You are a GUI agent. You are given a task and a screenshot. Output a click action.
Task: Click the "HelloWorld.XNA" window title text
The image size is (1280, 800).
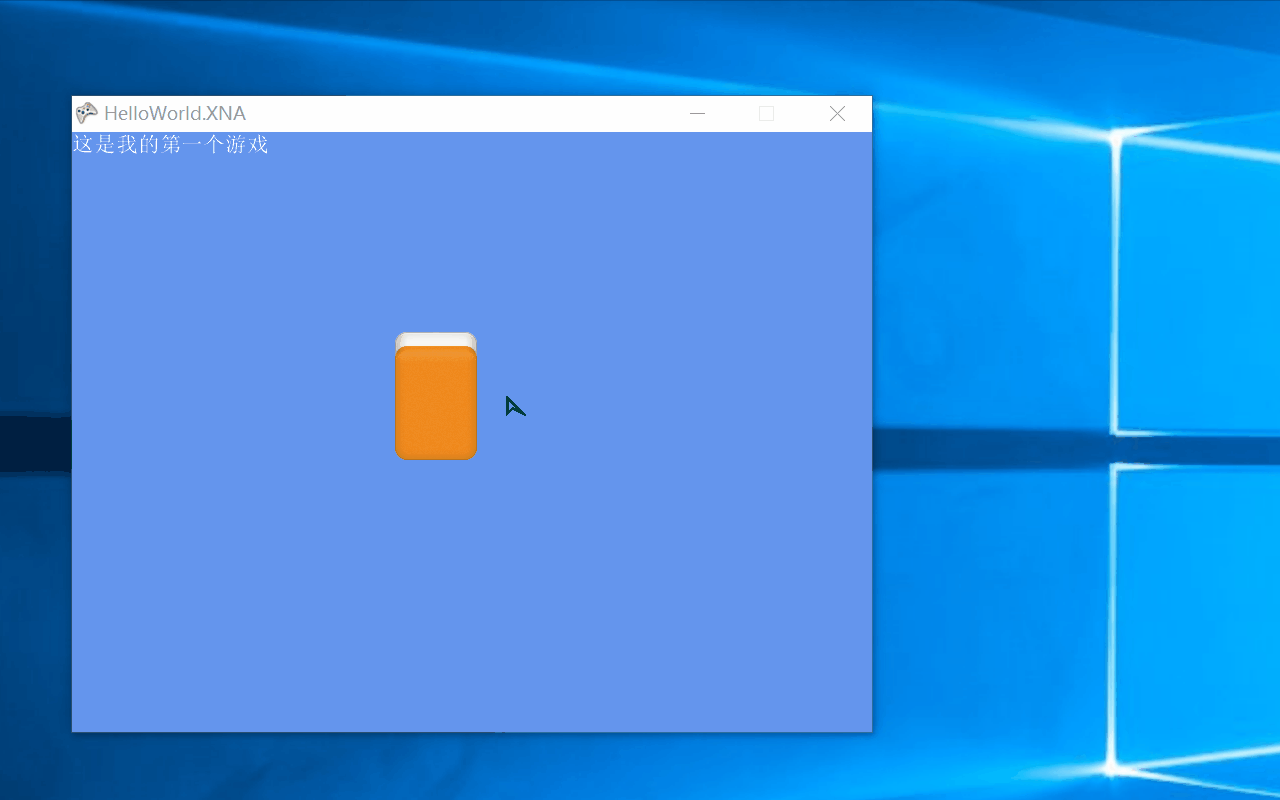tap(174, 114)
